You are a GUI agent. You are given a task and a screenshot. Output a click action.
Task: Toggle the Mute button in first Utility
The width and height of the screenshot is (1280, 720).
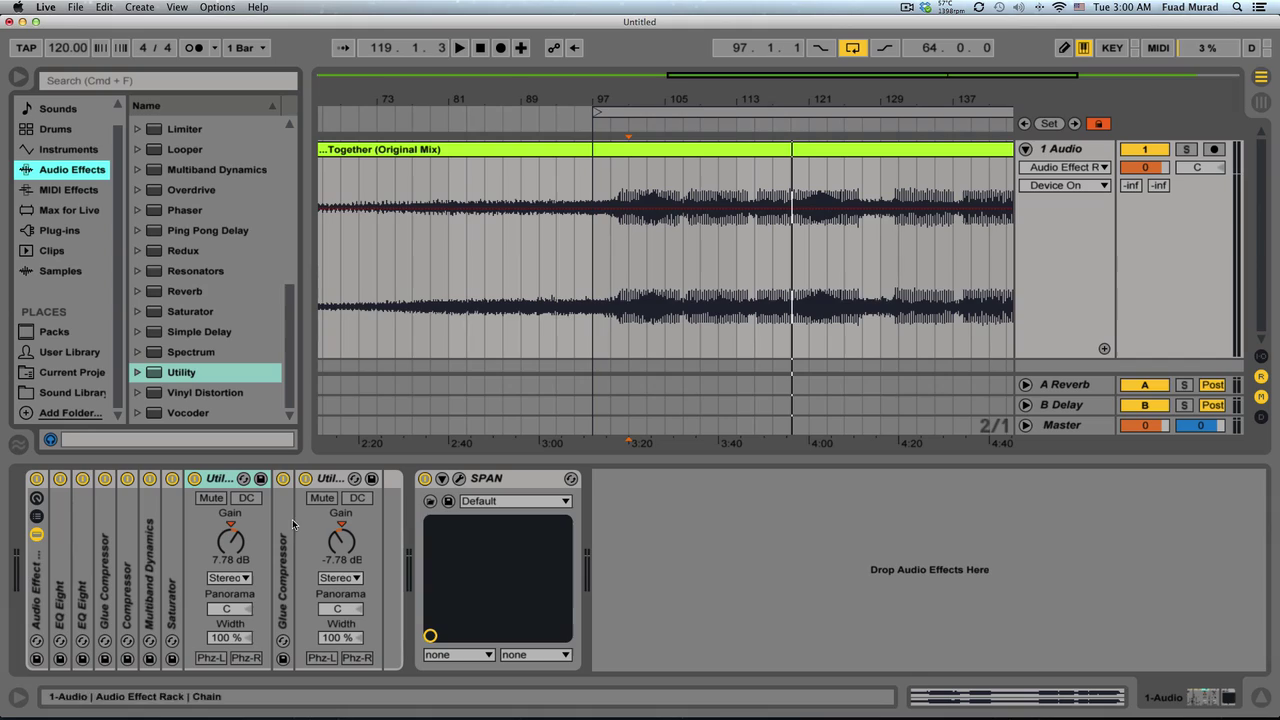click(211, 498)
